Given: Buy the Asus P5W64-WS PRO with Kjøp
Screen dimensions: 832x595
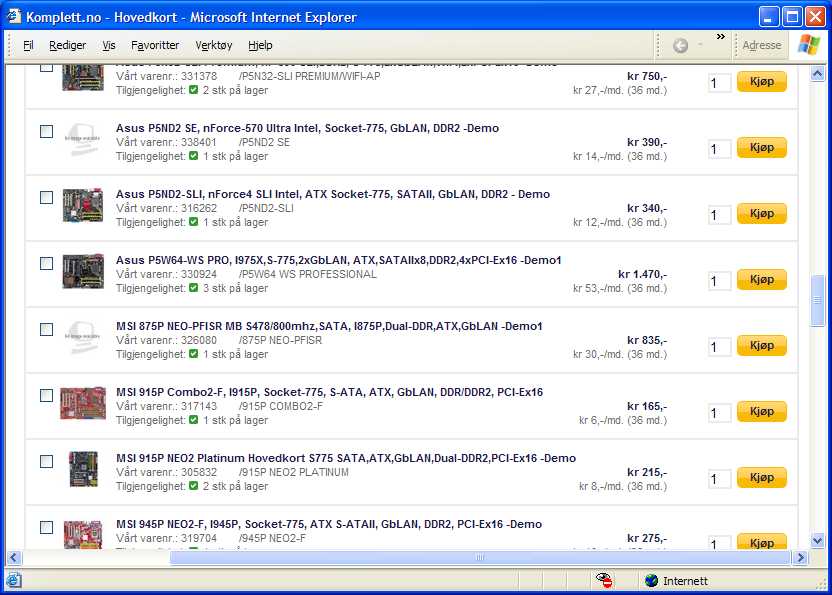Looking at the screenshot, I should [761, 279].
